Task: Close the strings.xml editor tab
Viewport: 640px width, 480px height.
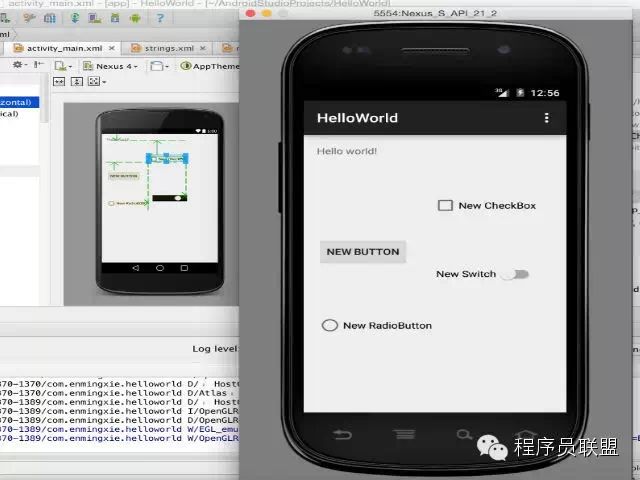Action: (203, 48)
